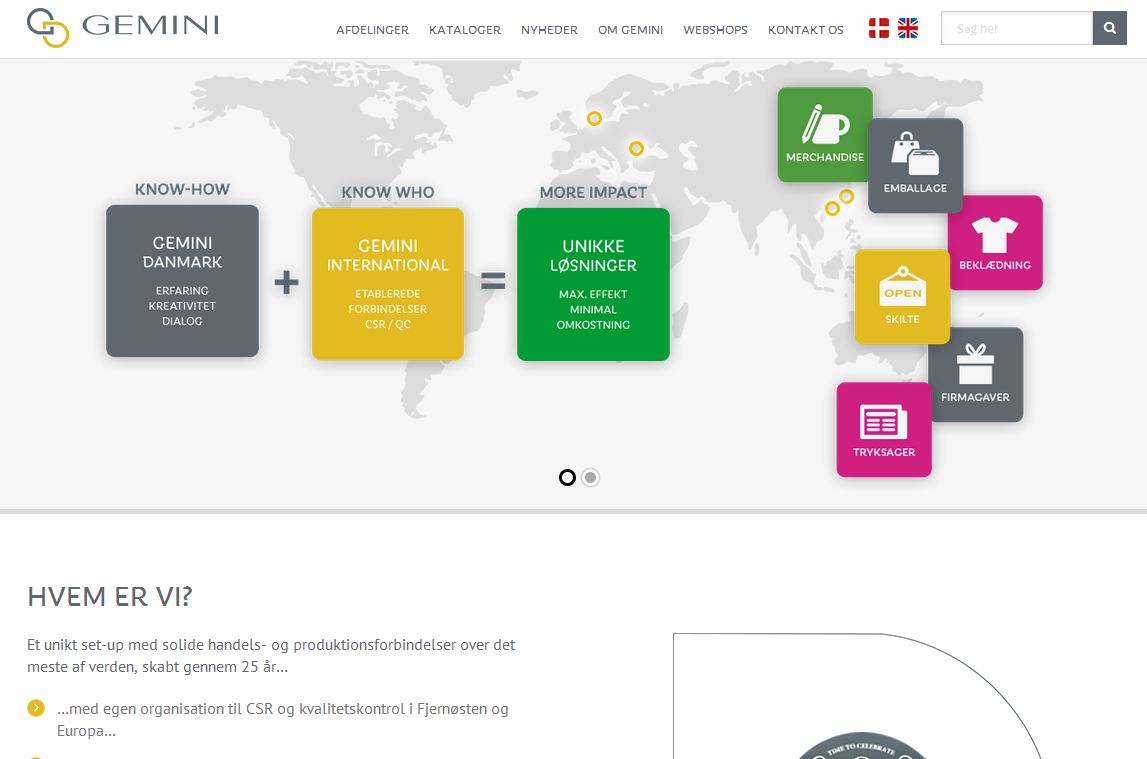Switch site language to English flag

click(x=908, y=29)
